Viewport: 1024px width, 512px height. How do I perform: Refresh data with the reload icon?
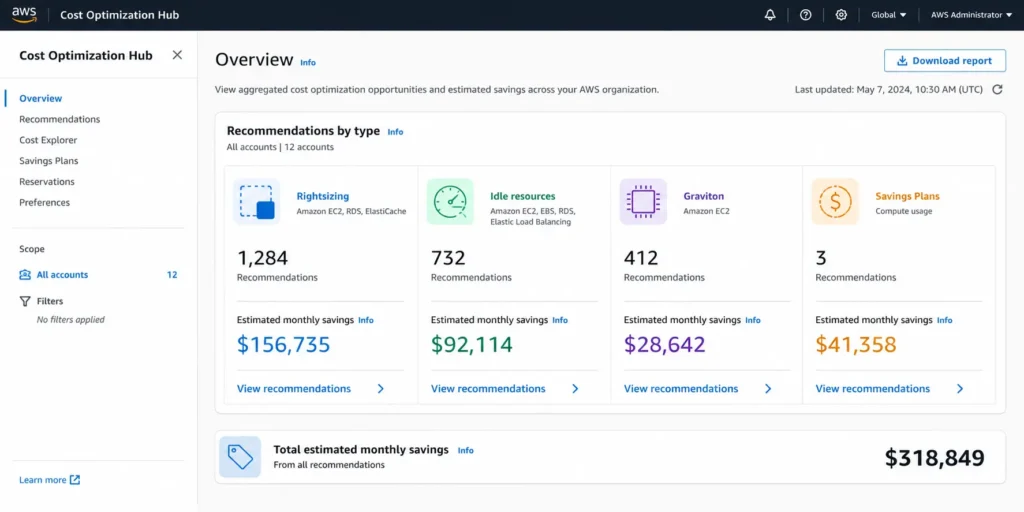[997, 89]
